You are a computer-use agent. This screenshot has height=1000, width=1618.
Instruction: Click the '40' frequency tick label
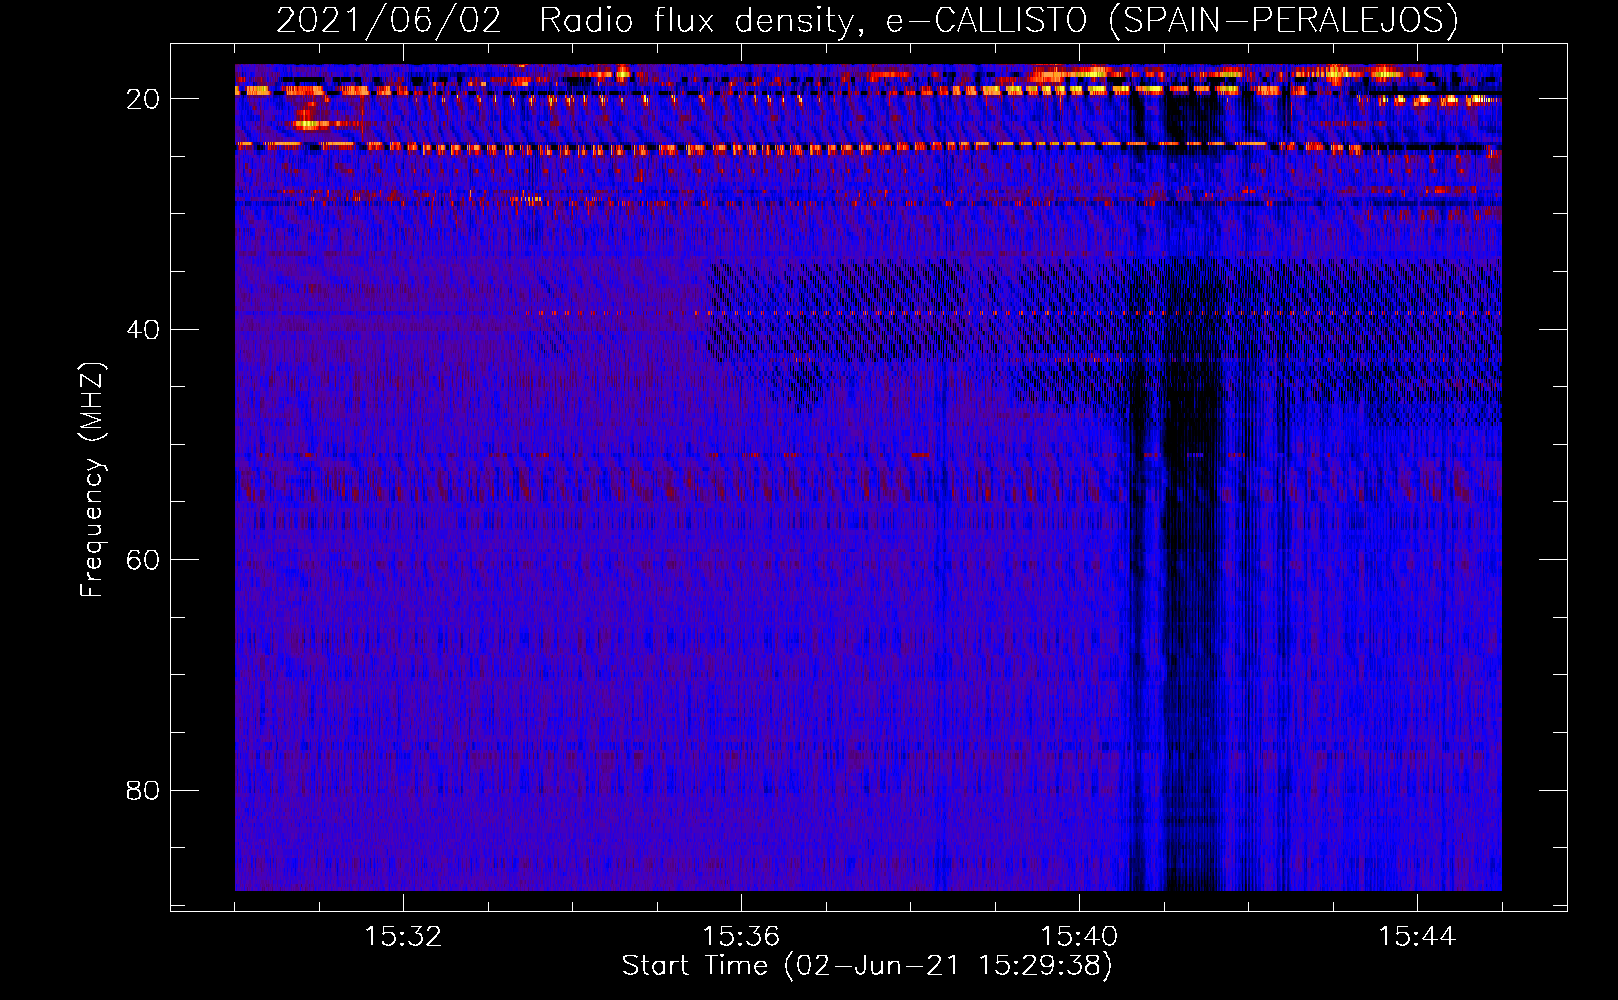pyautogui.click(x=143, y=330)
